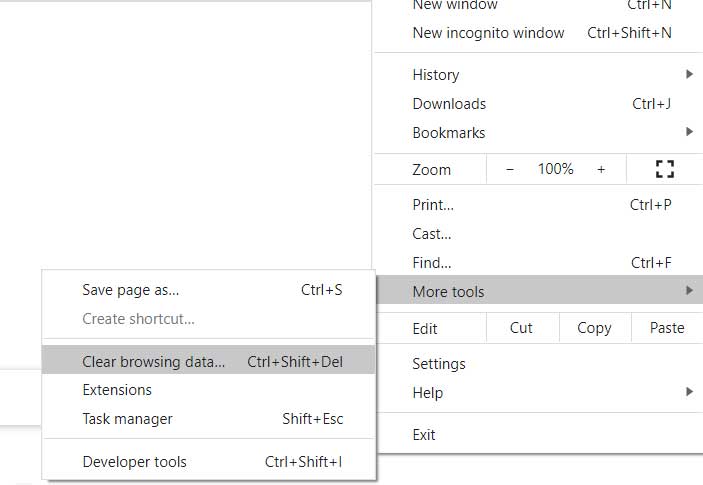Click the Copy button in the Edit row
703x485 pixels.
pos(595,328)
